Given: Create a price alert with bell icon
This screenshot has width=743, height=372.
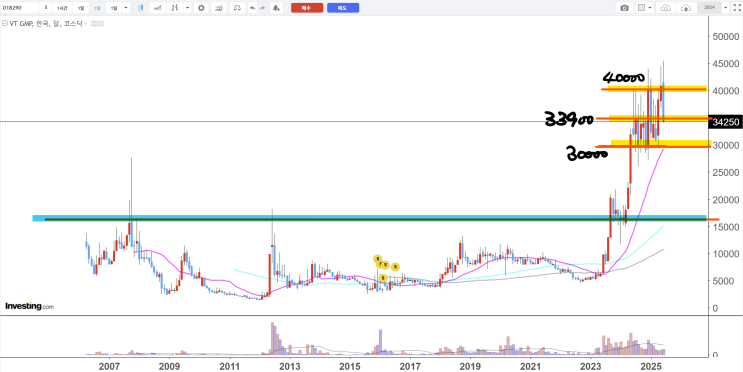Looking at the screenshot, I should pos(276,8).
